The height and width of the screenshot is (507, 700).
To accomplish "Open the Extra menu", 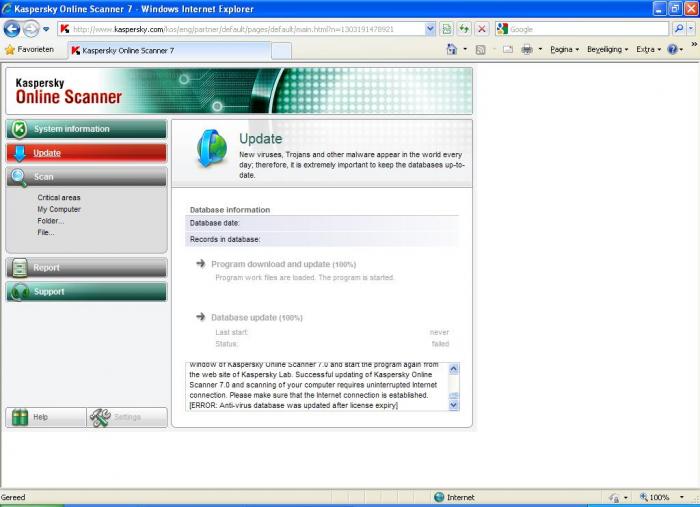I will point(649,50).
